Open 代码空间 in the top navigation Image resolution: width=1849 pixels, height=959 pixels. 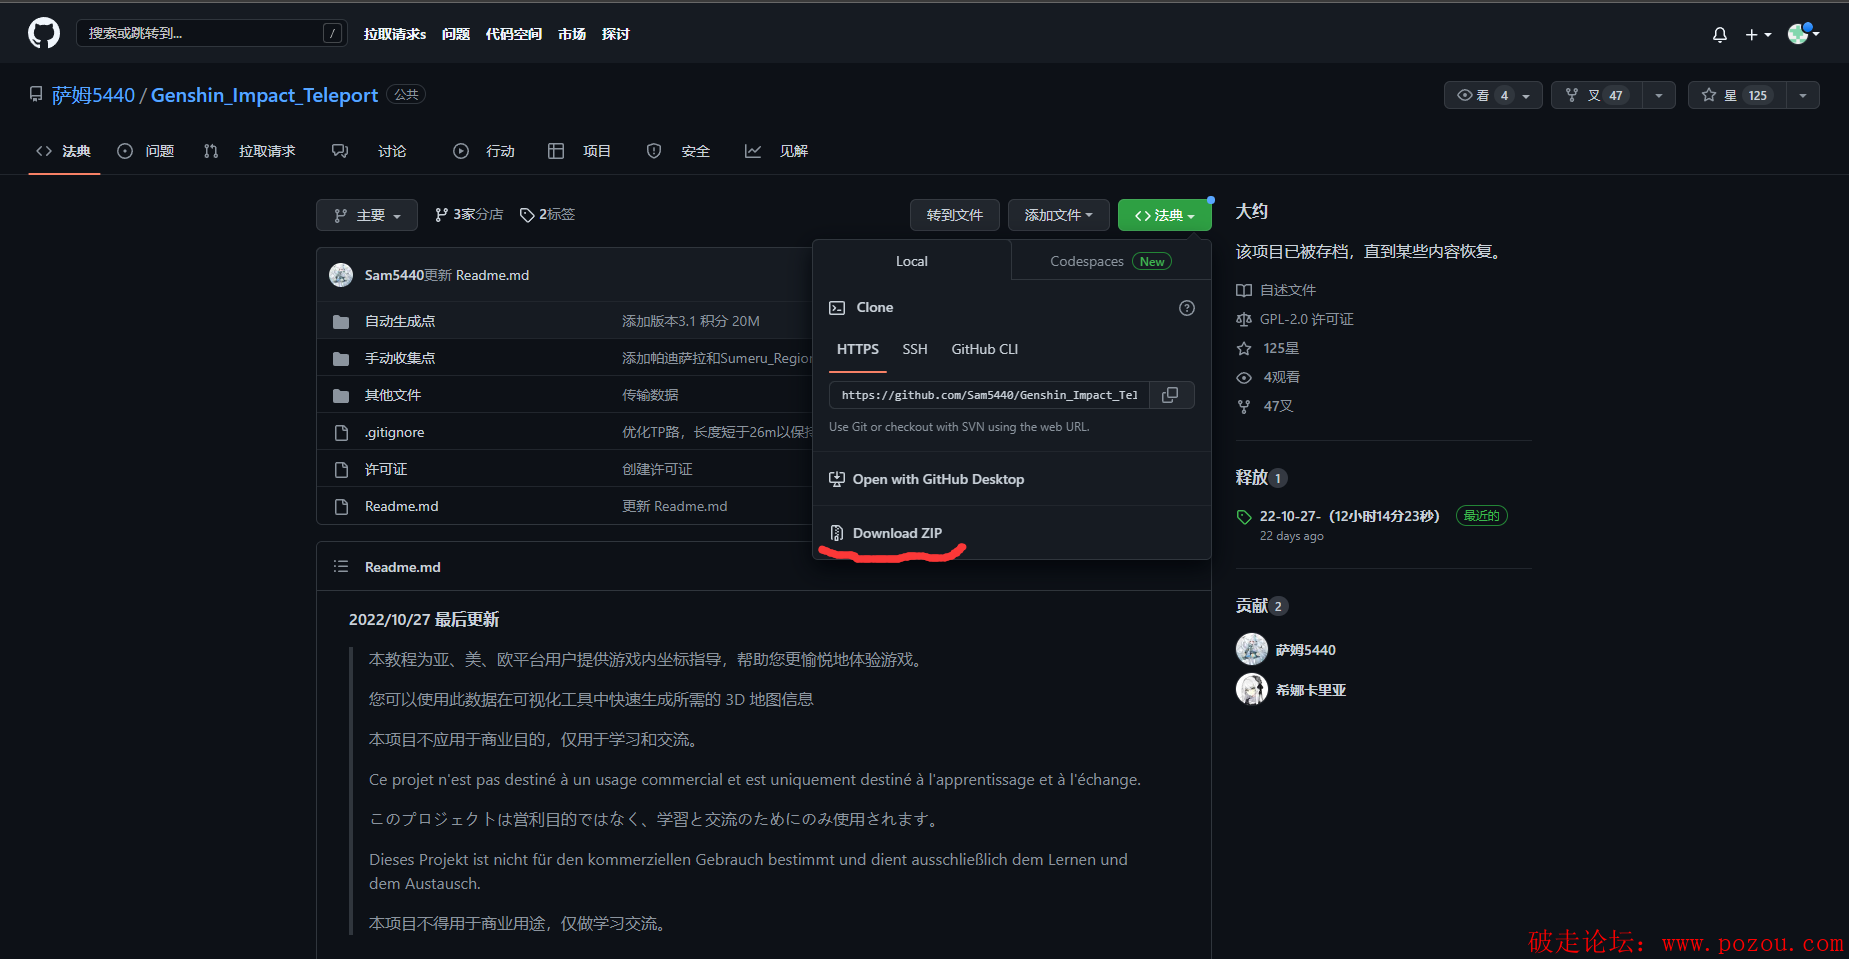pyautogui.click(x=514, y=34)
